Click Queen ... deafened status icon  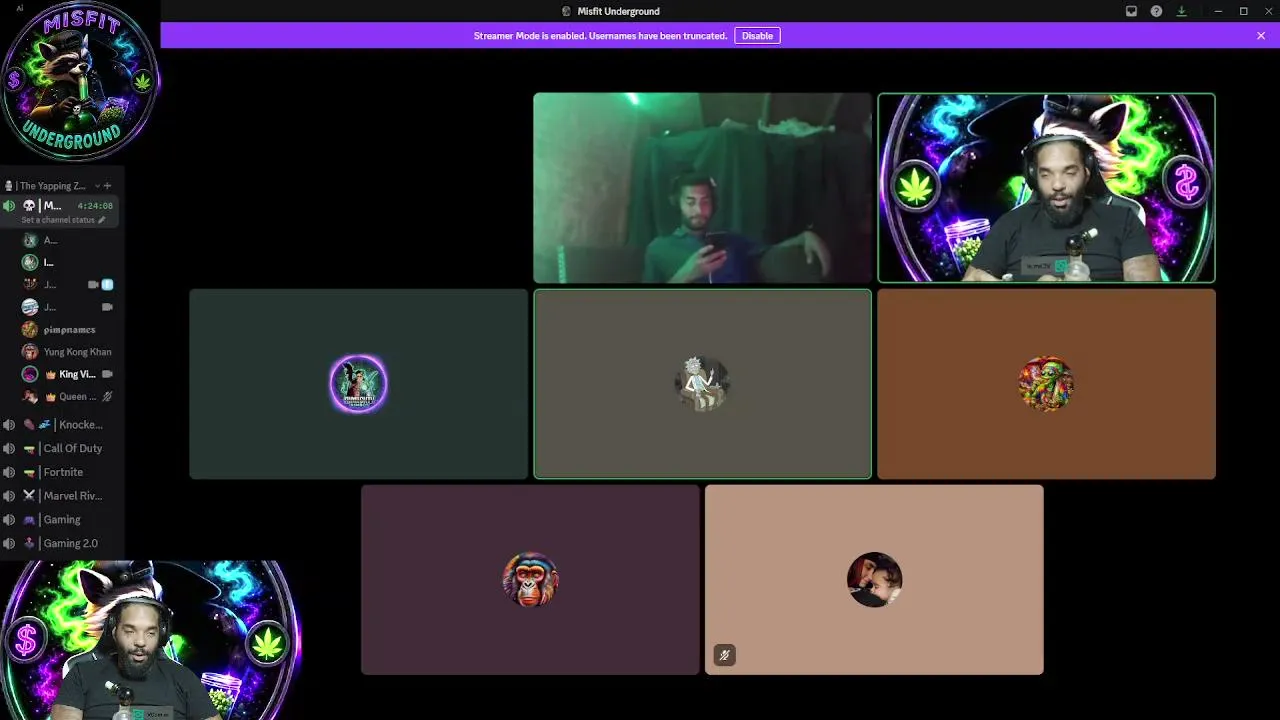107,397
